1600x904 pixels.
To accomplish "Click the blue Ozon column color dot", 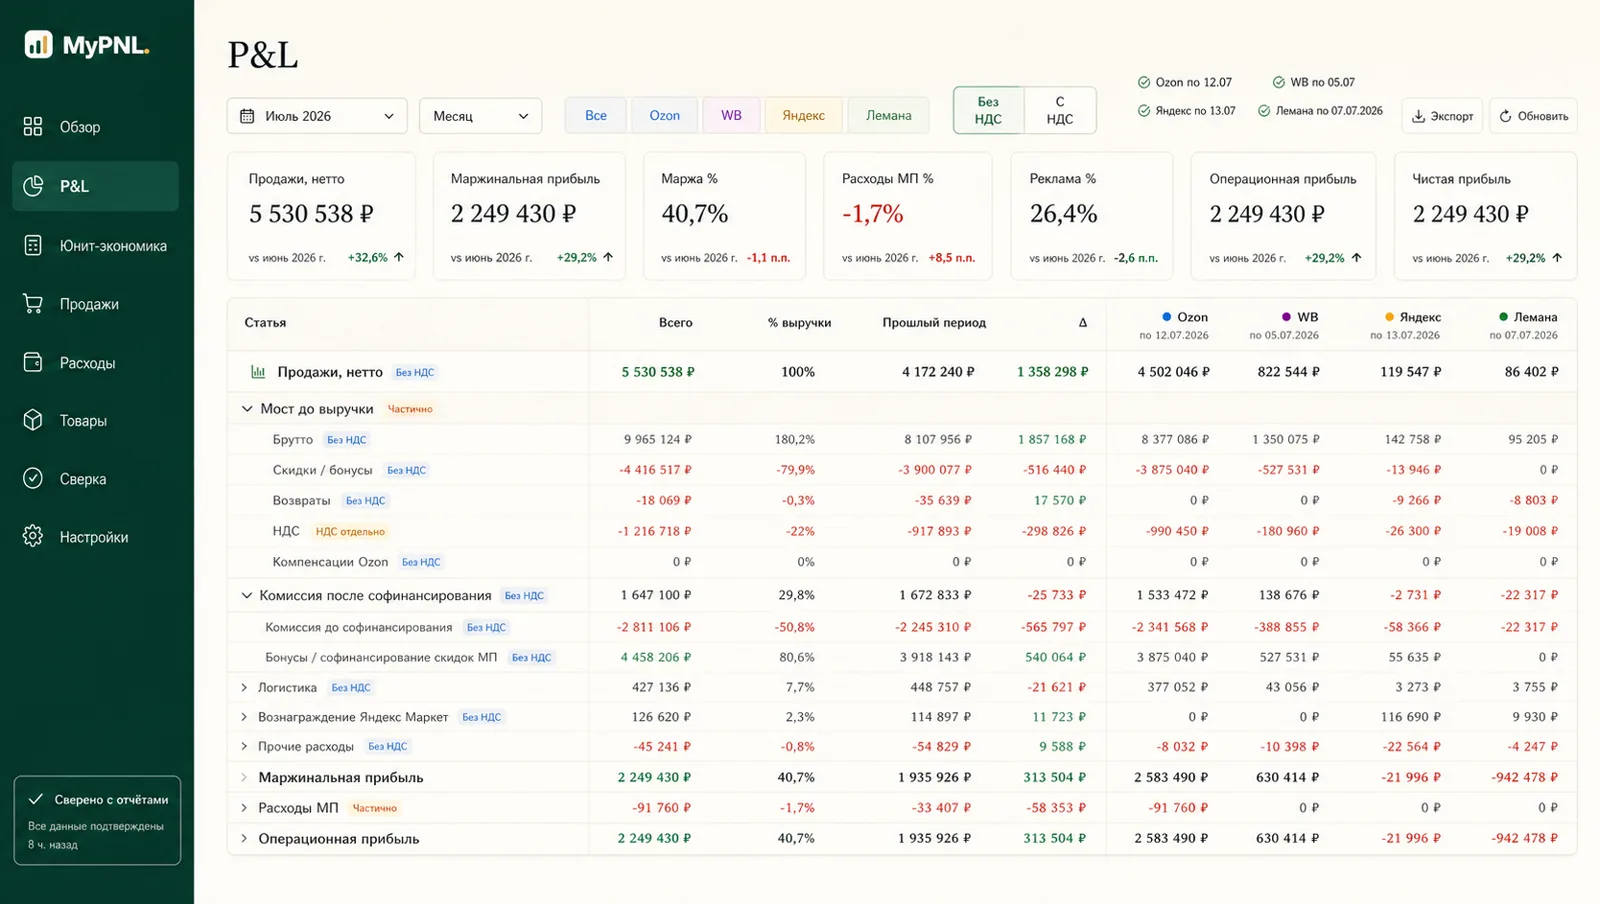I will [1167, 317].
